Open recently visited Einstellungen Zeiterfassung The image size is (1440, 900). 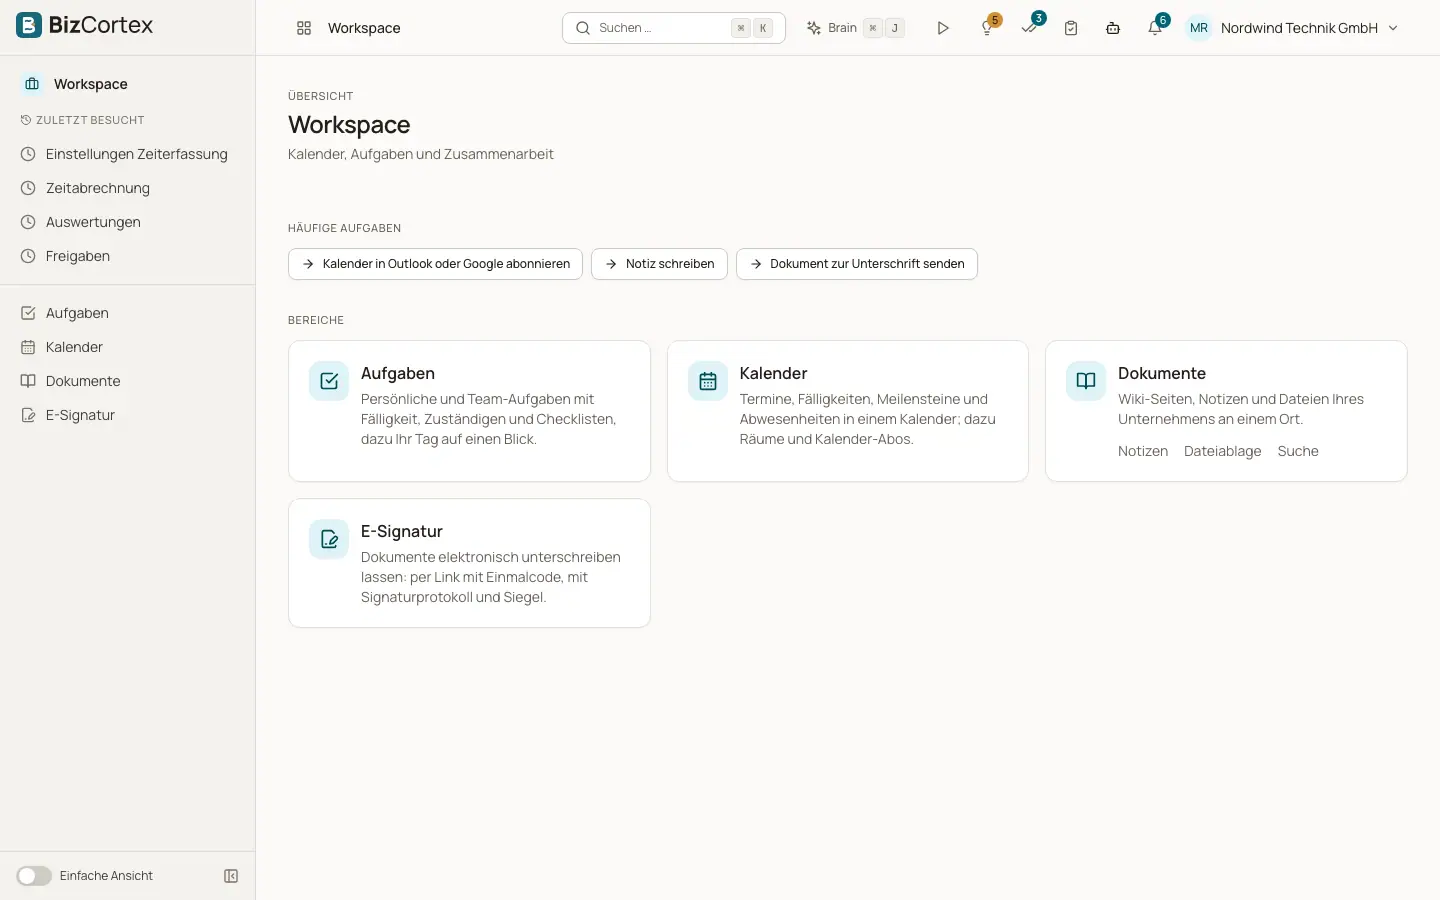[x=127, y=154]
